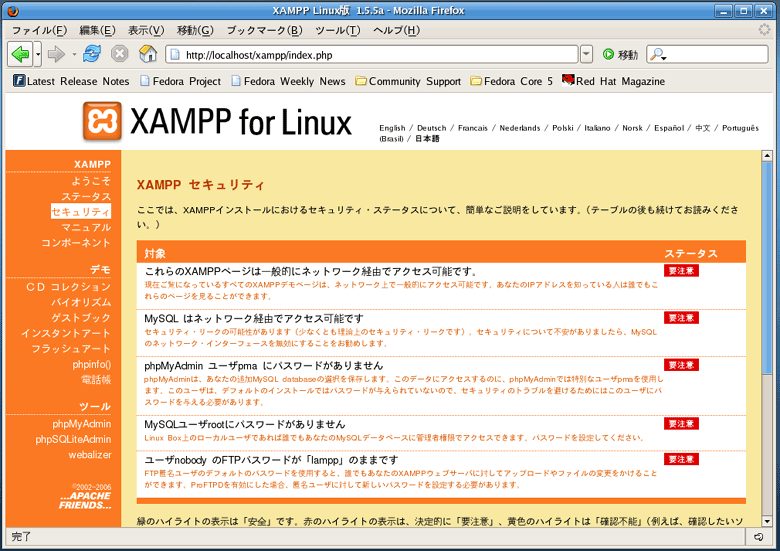Click the status bar icon at right
The height and width of the screenshot is (551, 780).
(x=758, y=537)
